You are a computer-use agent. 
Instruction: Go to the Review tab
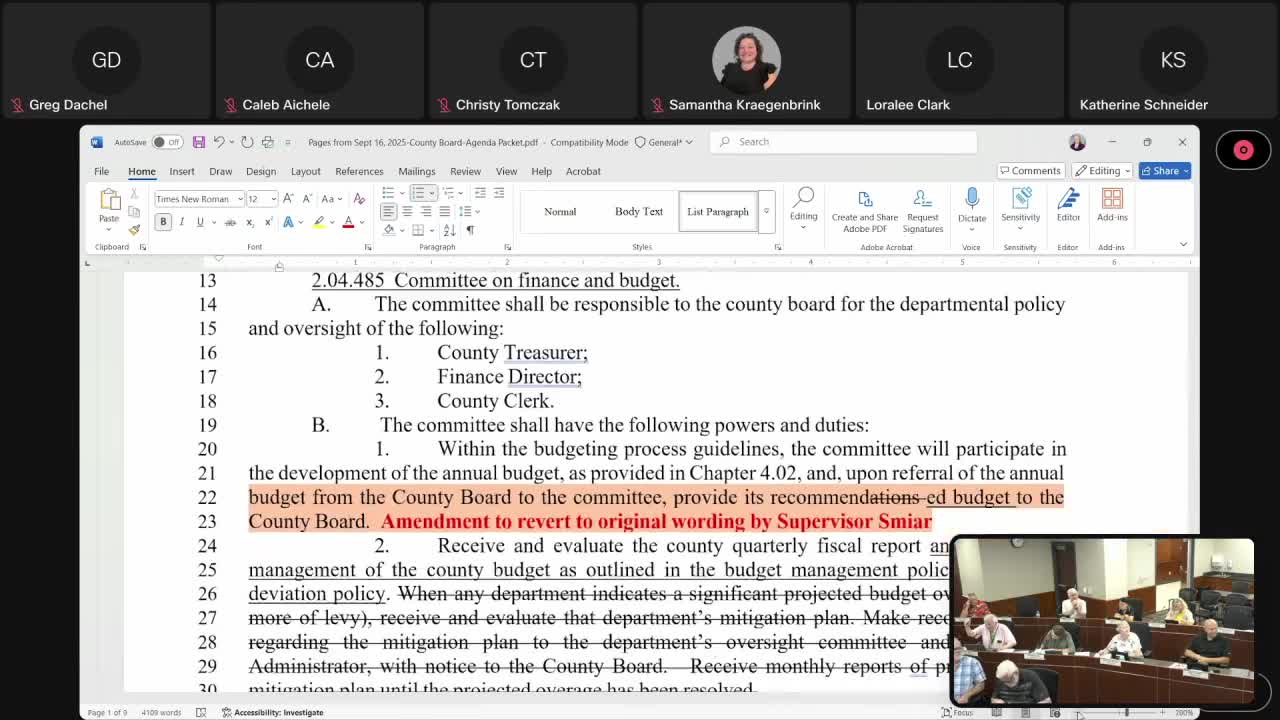click(465, 171)
